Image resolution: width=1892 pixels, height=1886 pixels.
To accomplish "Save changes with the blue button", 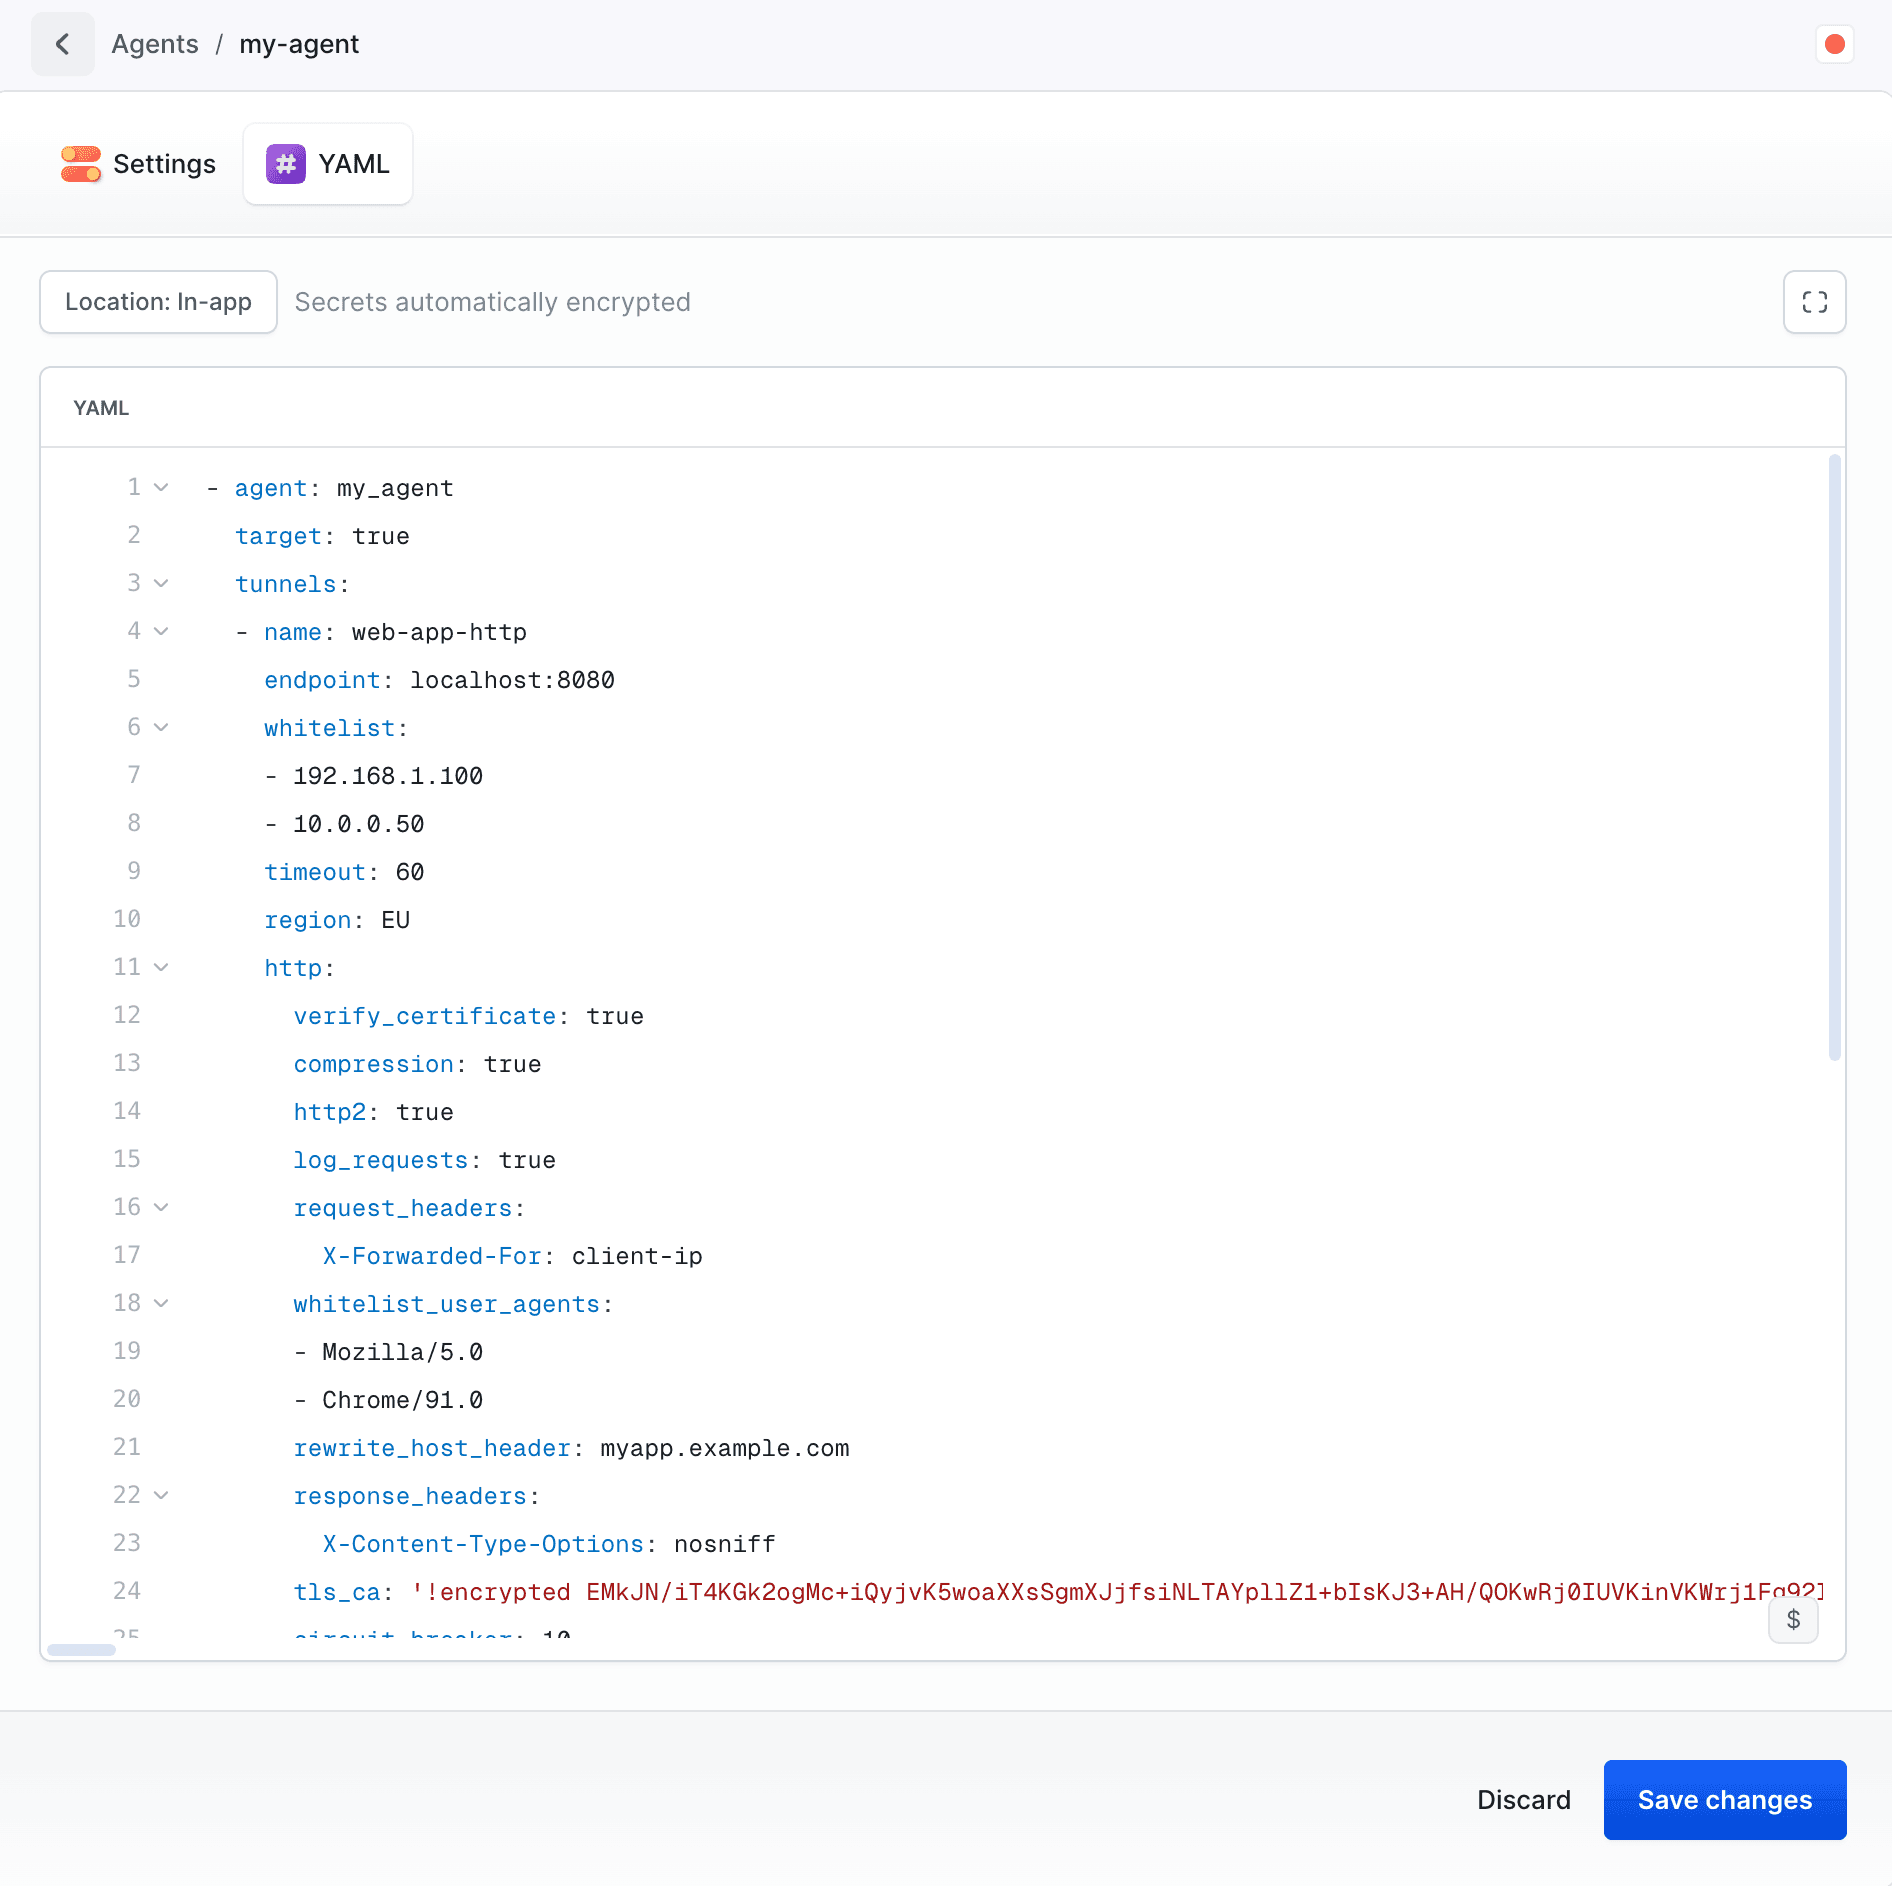I will [x=1724, y=1800].
